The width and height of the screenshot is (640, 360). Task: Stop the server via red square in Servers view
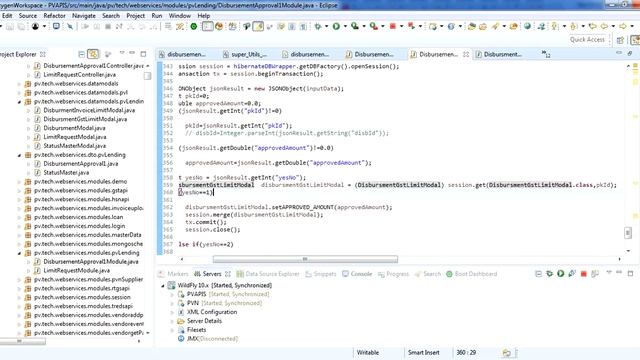click(583, 274)
